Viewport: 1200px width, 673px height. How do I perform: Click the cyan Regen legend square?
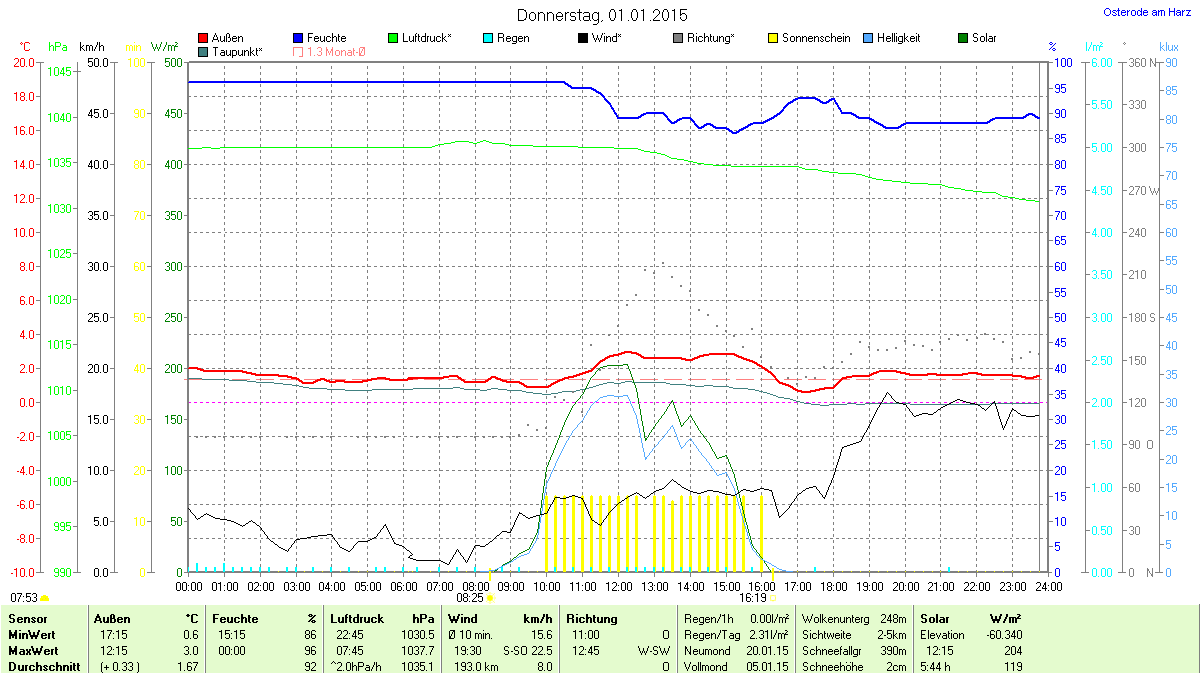(488, 38)
